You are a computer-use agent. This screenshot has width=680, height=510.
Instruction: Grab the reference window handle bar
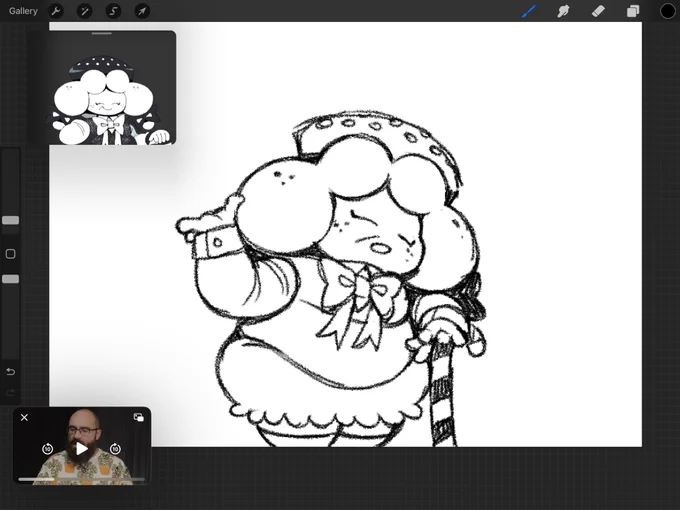click(102, 33)
